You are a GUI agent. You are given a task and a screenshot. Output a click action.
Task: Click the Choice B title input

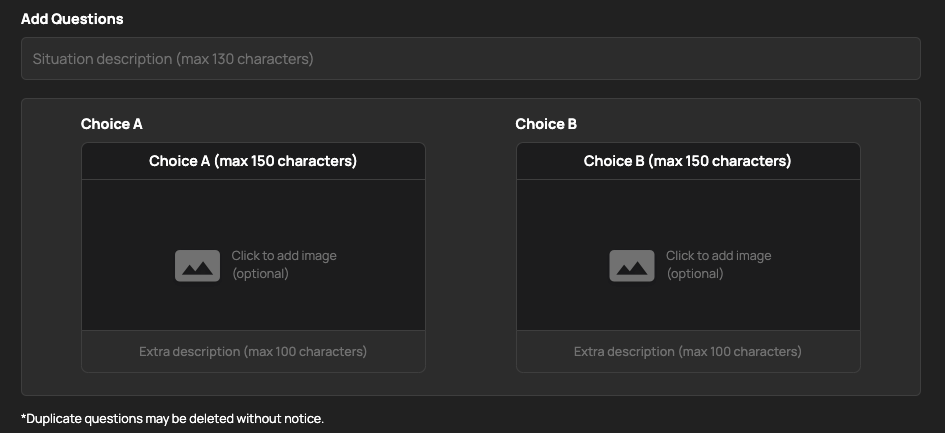688,161
